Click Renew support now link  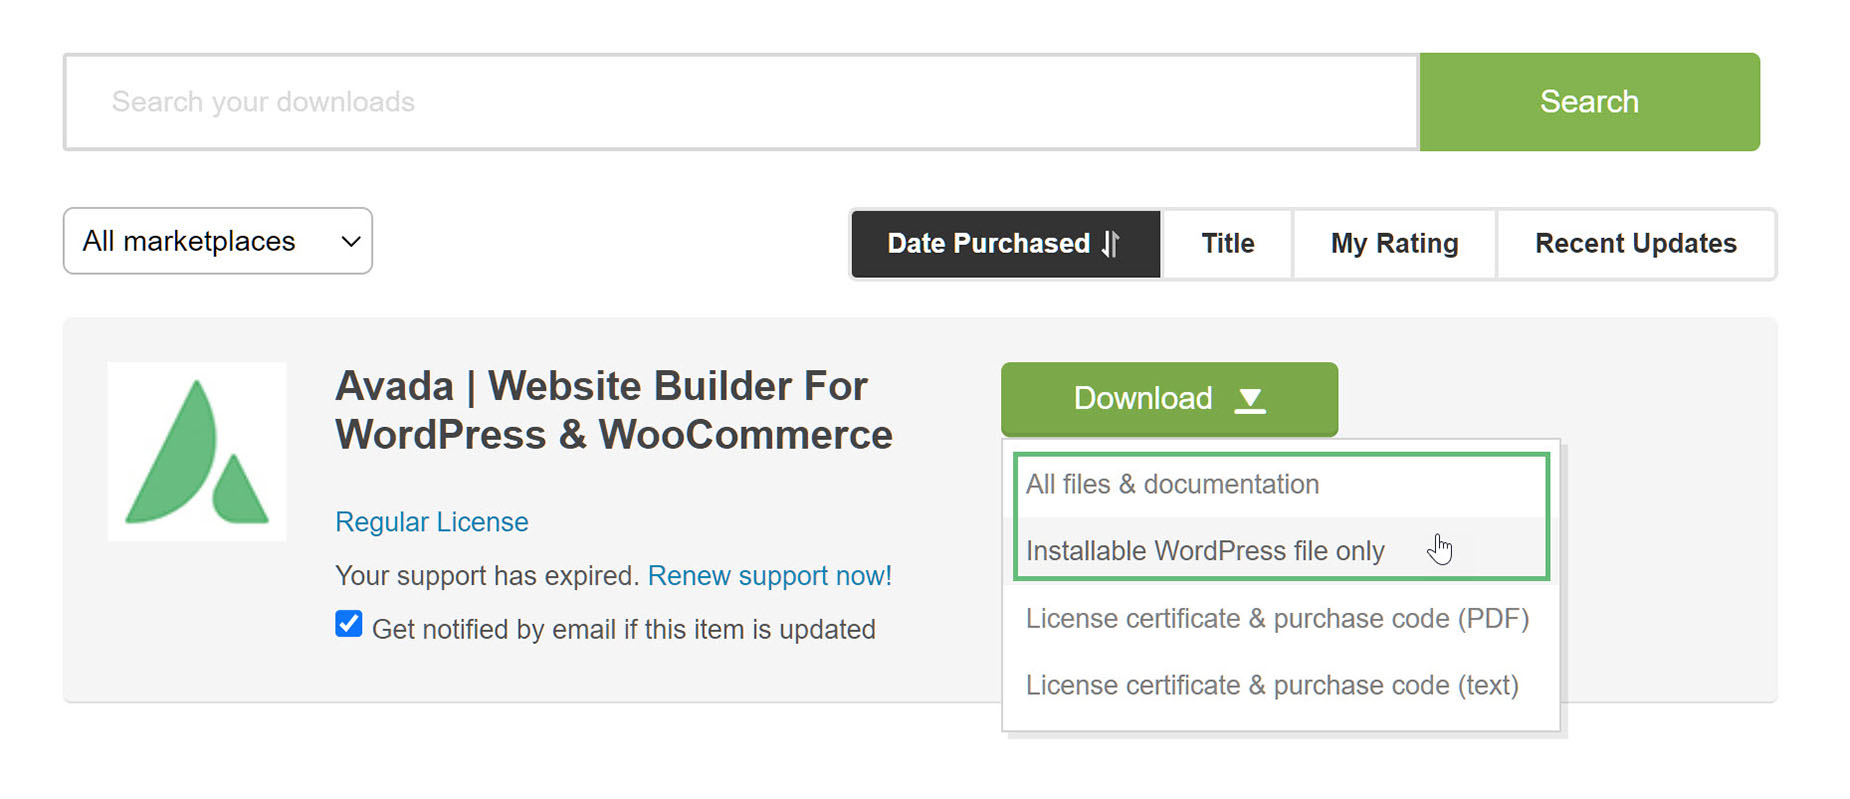pos(769,576)
